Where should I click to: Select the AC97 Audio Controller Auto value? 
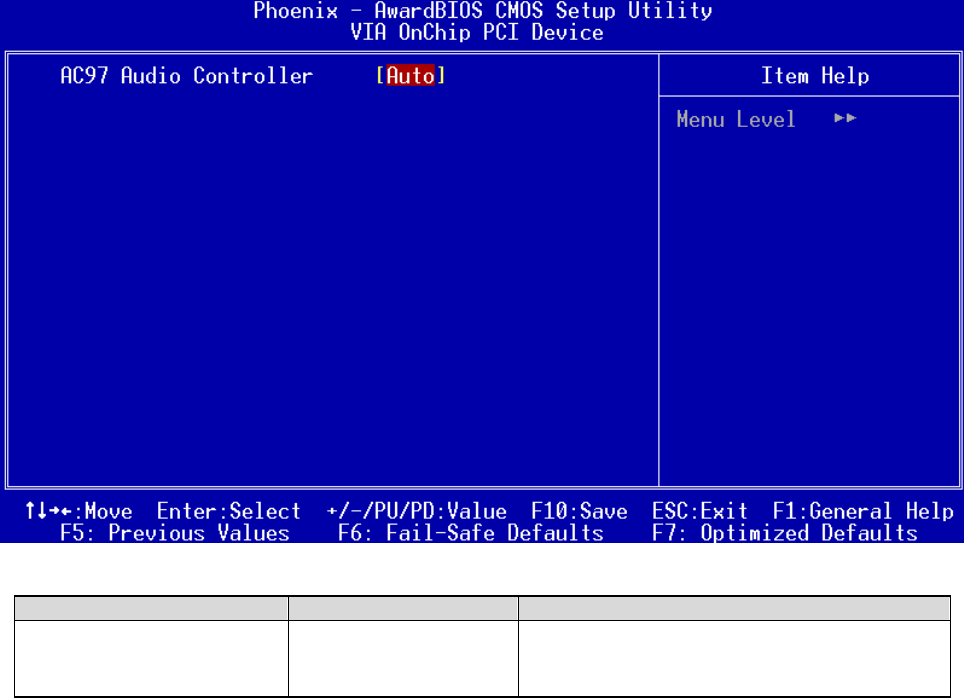(410, 76)
